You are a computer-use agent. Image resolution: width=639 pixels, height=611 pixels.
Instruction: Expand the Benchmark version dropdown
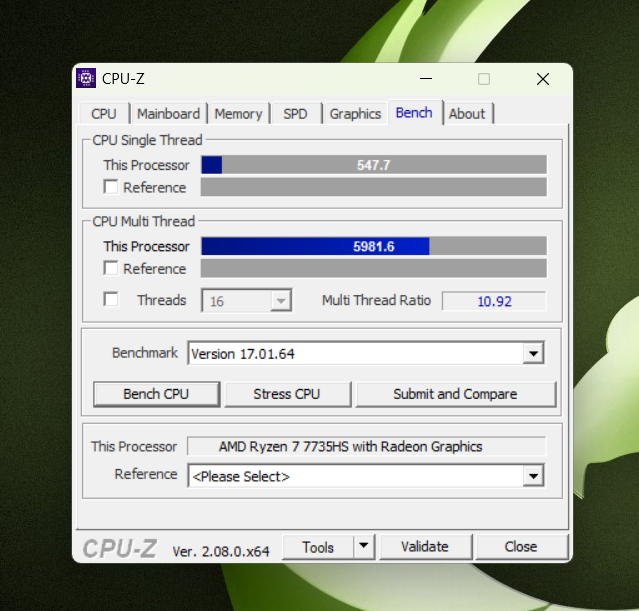(533, 353)
